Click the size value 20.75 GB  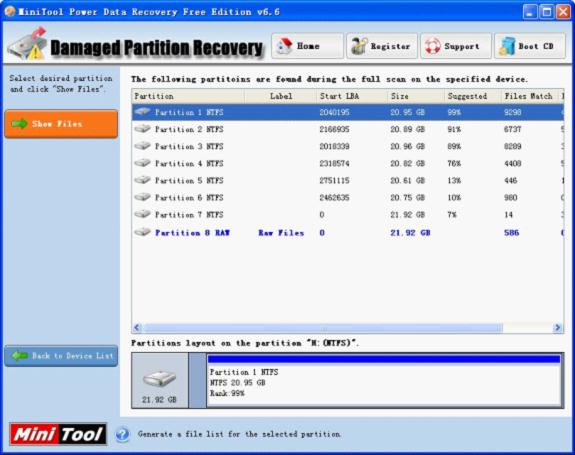(407, 198)
